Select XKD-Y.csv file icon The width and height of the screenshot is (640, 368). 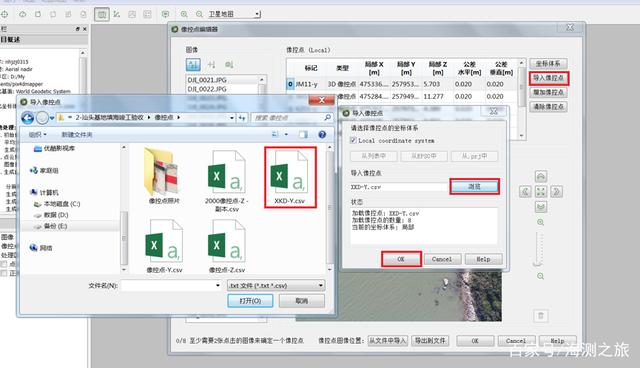pyautogui.click(x=290, y=177)
